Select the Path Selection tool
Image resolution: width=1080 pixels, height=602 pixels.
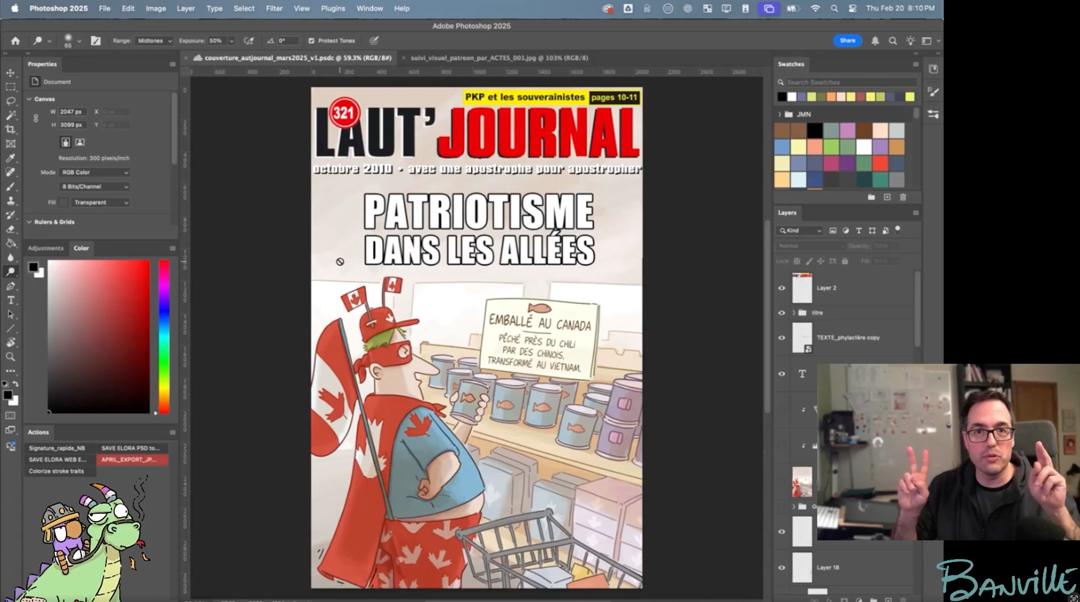click(x=10, y=314)
